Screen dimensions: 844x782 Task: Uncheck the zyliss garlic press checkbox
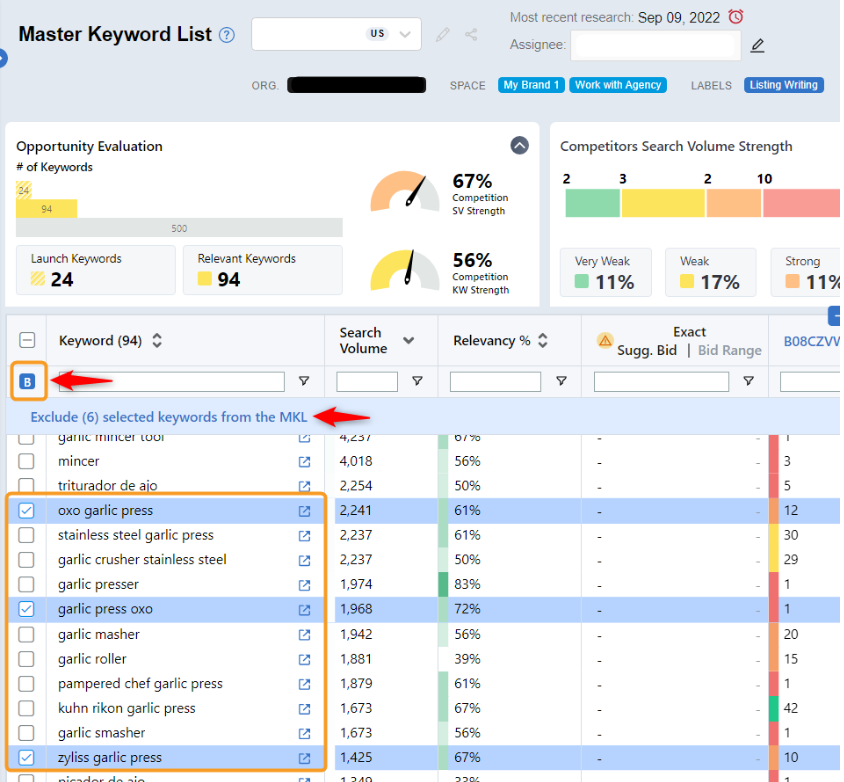tap(27, 758)
